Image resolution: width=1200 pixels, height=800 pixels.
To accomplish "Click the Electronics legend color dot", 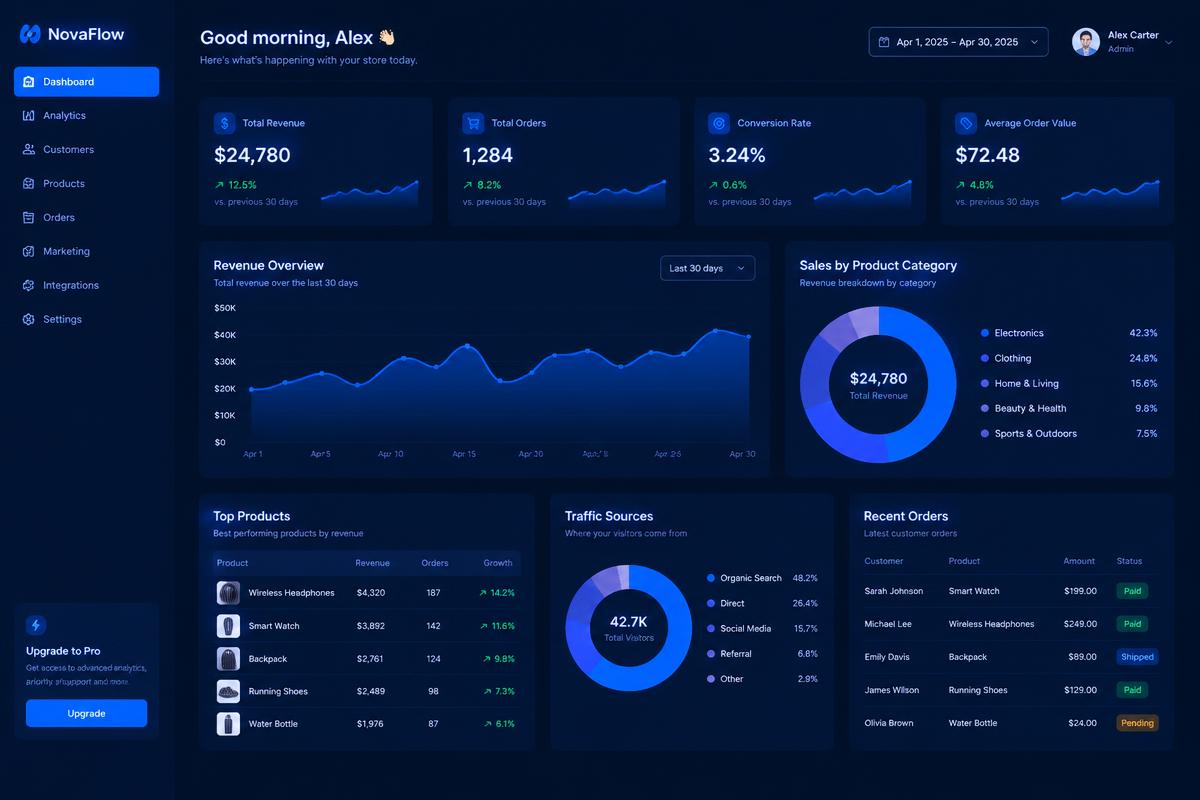I will tap(985, 333).
